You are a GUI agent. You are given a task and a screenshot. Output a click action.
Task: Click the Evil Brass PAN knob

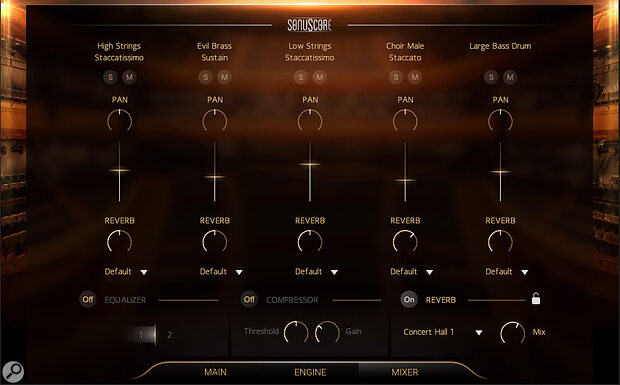pos(215,121)
